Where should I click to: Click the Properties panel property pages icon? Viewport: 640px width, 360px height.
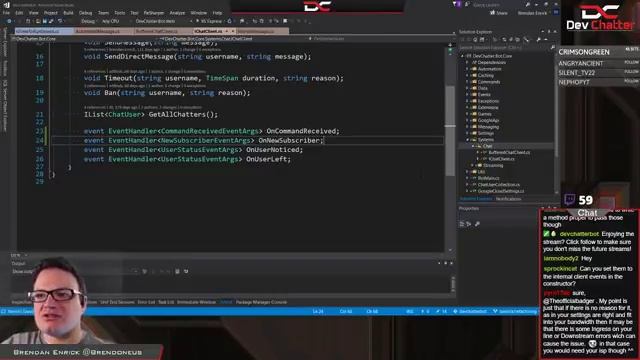[477, 224]
